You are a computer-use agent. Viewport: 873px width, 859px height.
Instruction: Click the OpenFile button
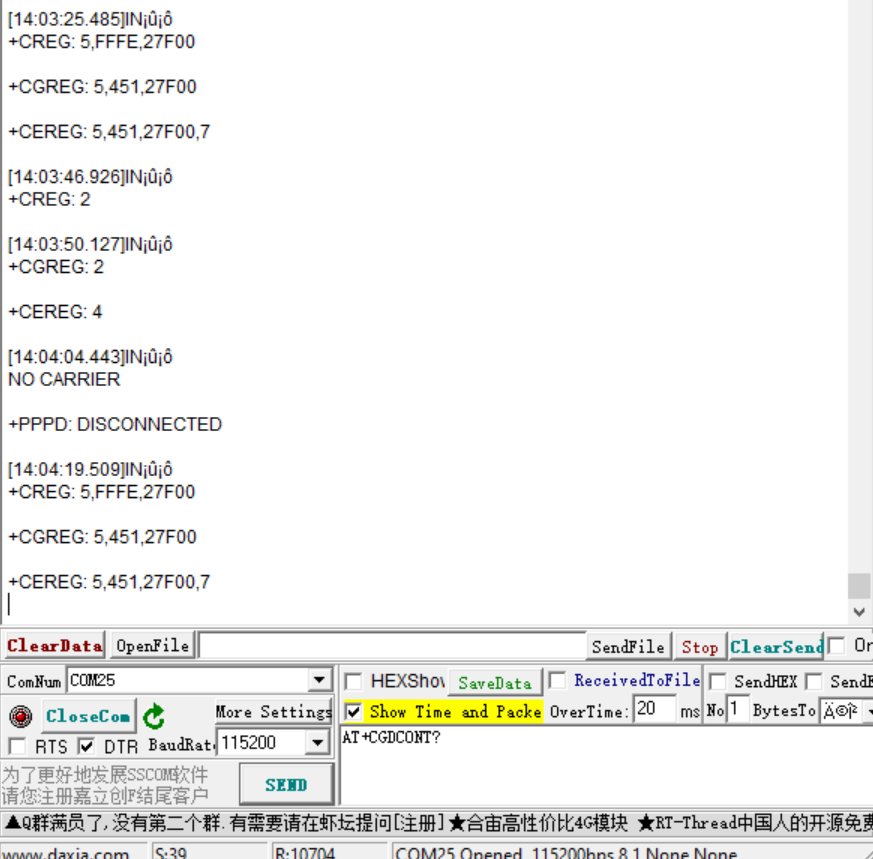[153, 646]
